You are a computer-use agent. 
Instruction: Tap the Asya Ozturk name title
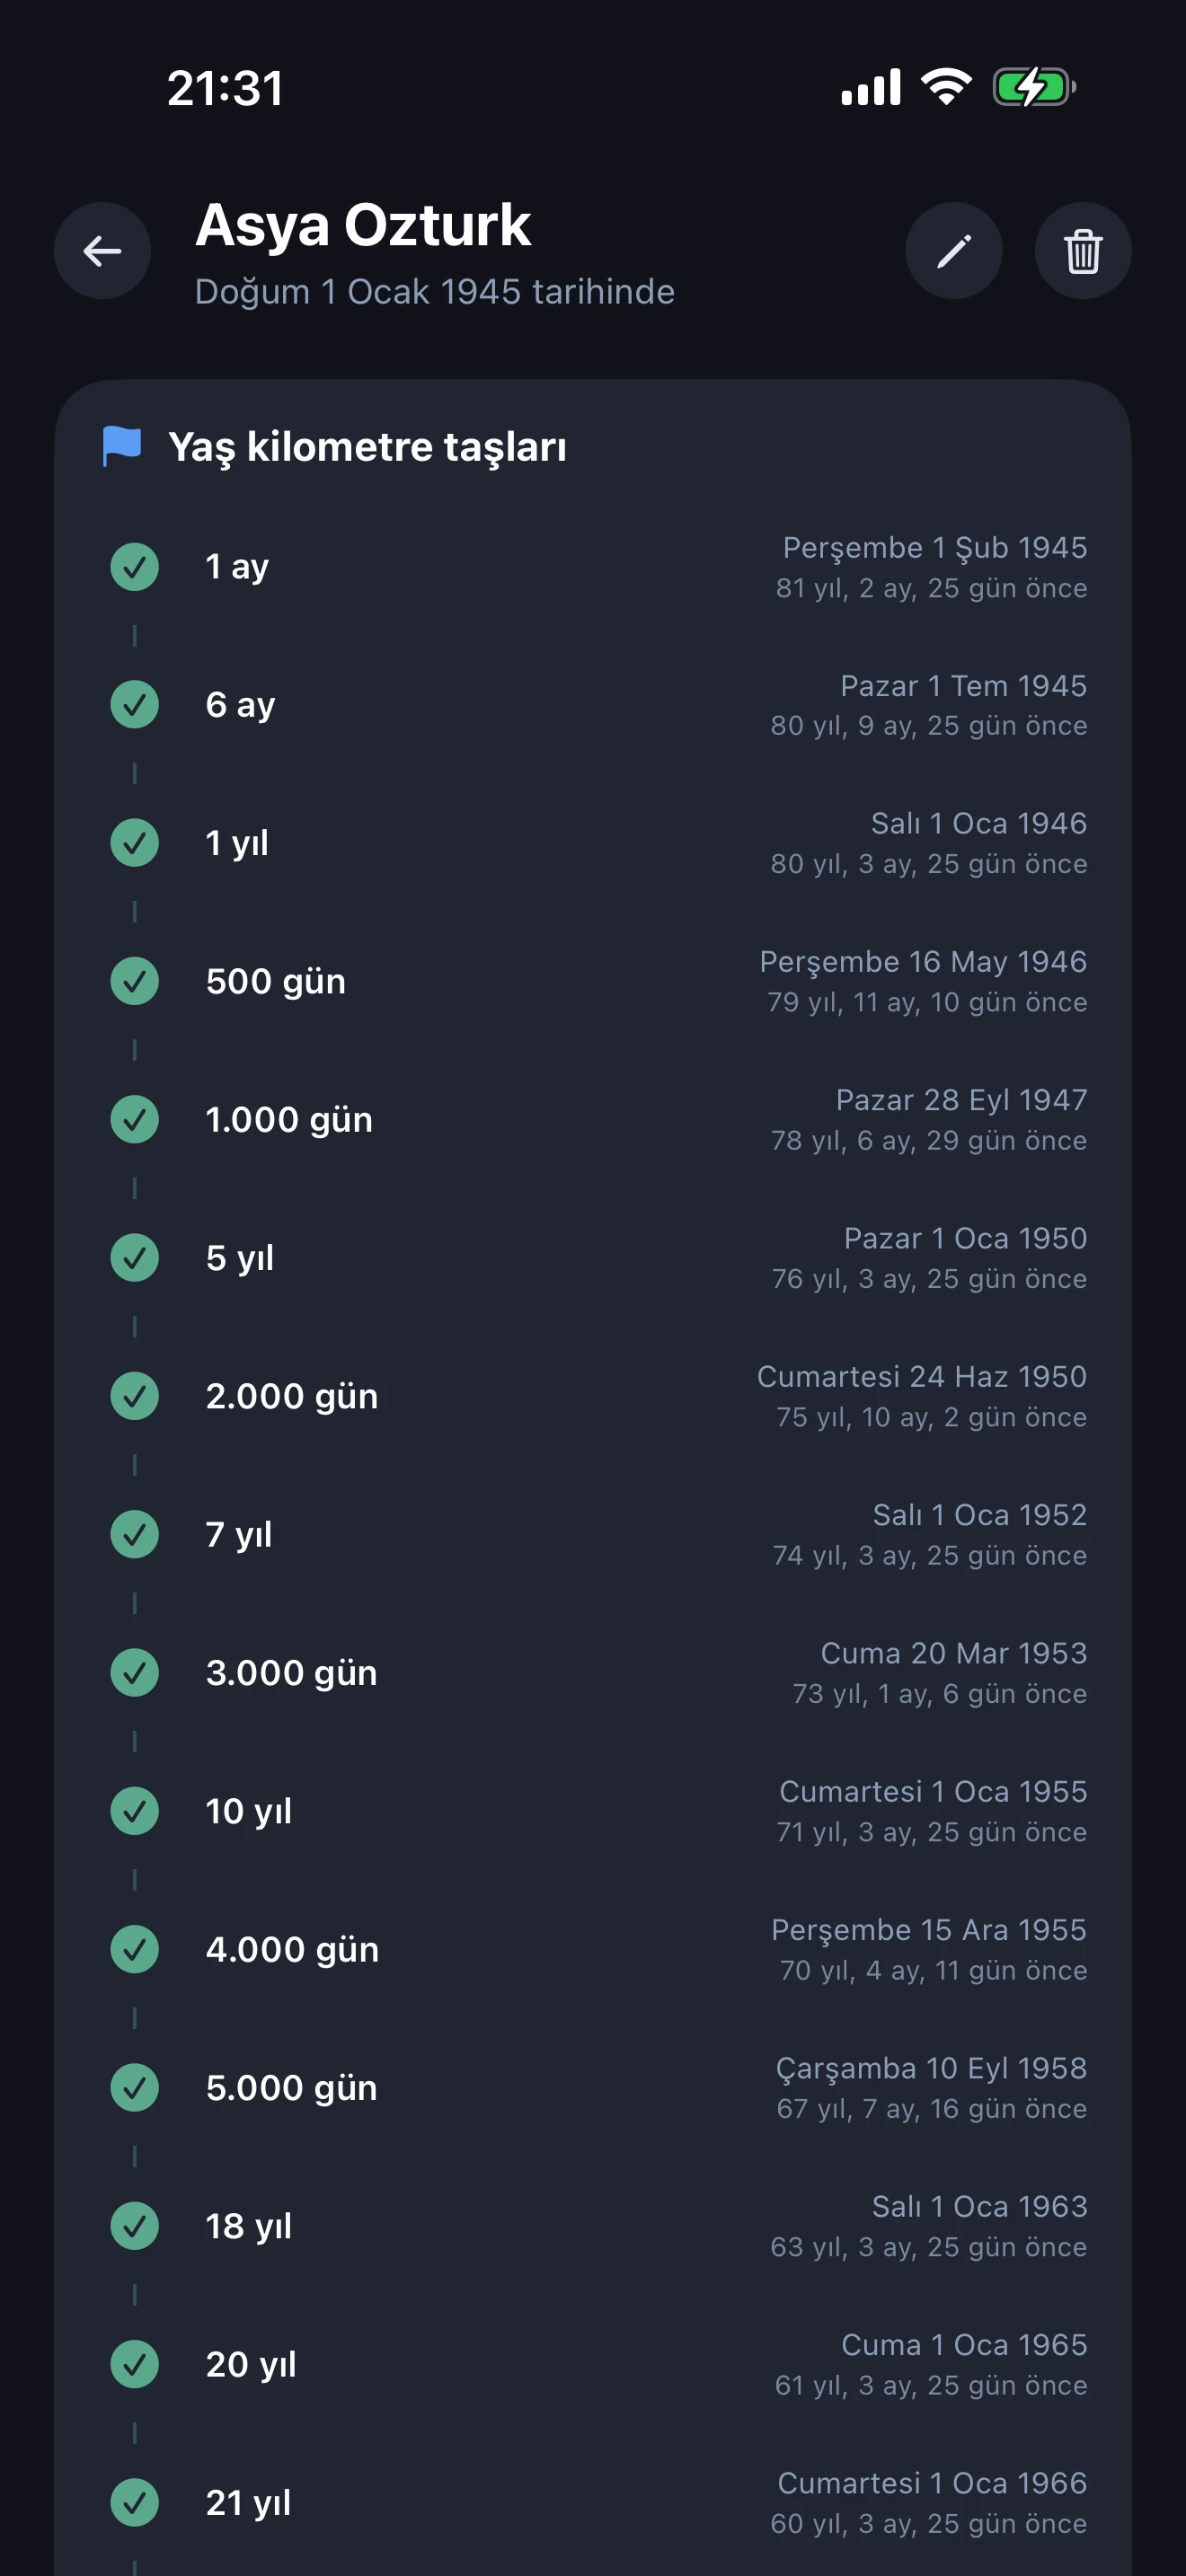[x=363, y=225]
